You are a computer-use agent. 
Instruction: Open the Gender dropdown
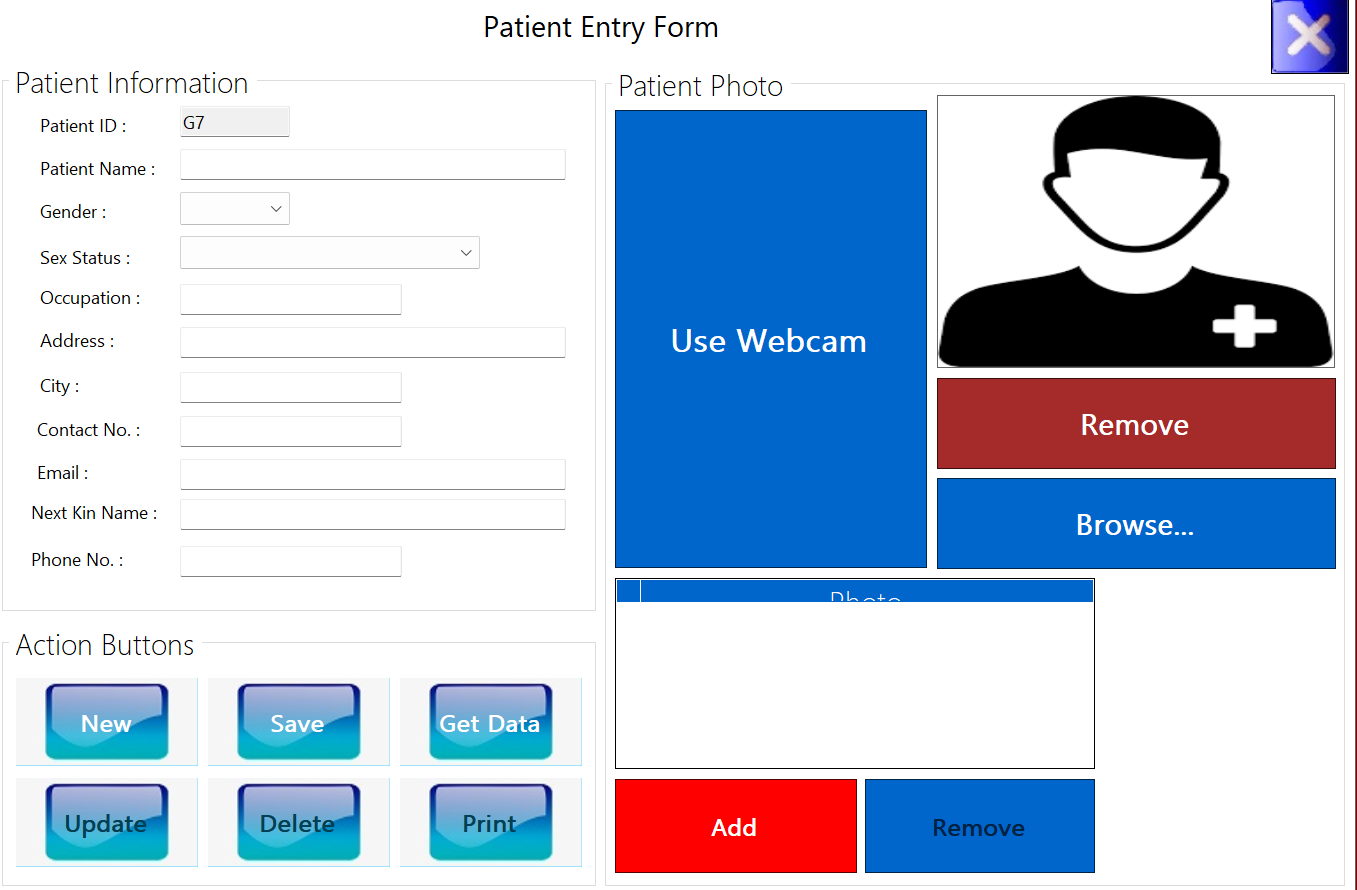235,209
